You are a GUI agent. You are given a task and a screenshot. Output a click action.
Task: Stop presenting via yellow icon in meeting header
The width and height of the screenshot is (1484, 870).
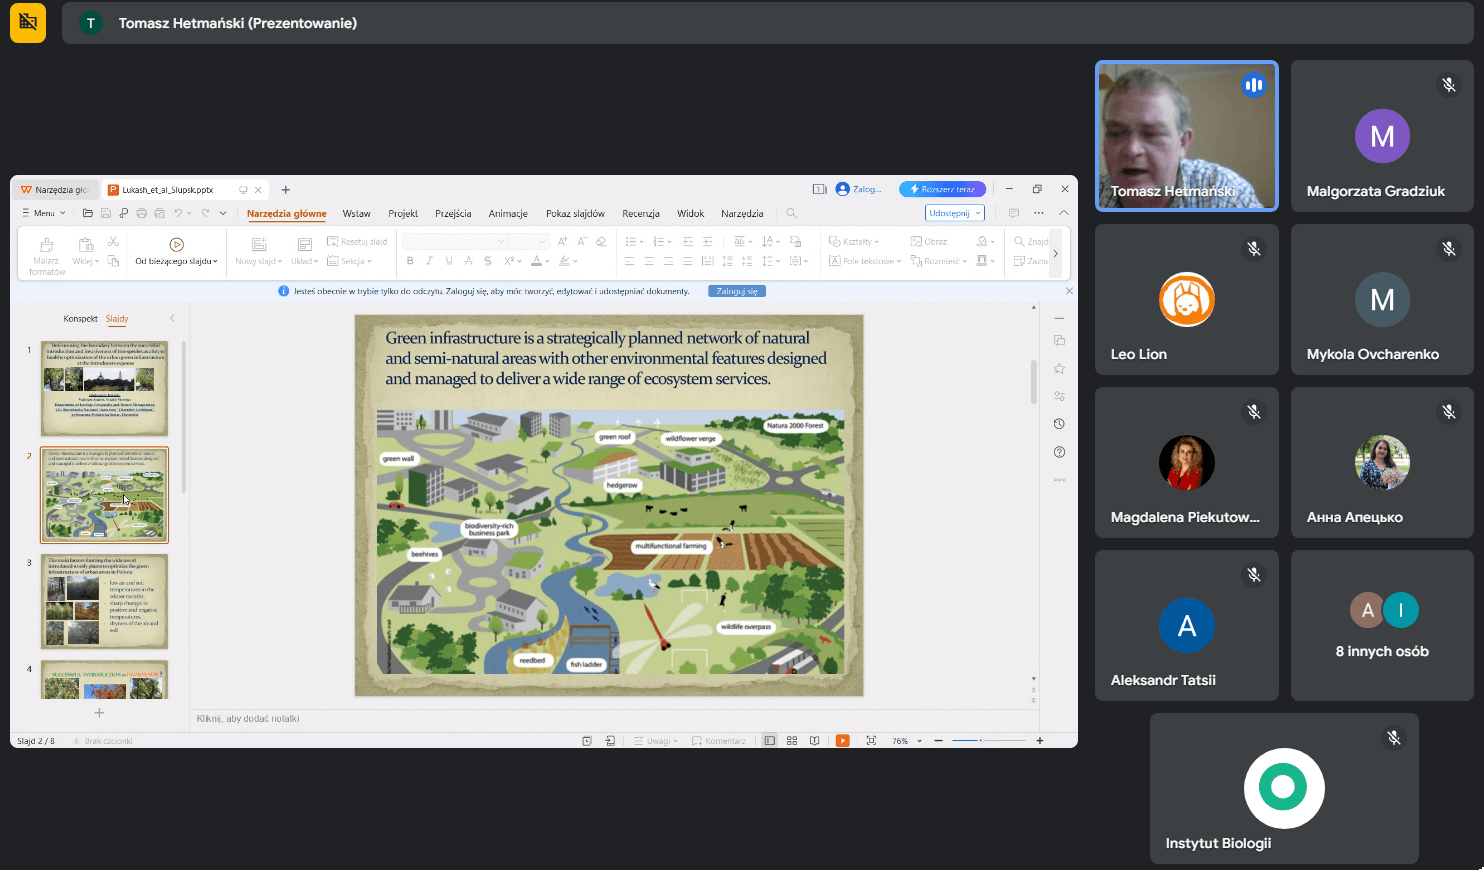click(28, 23)
